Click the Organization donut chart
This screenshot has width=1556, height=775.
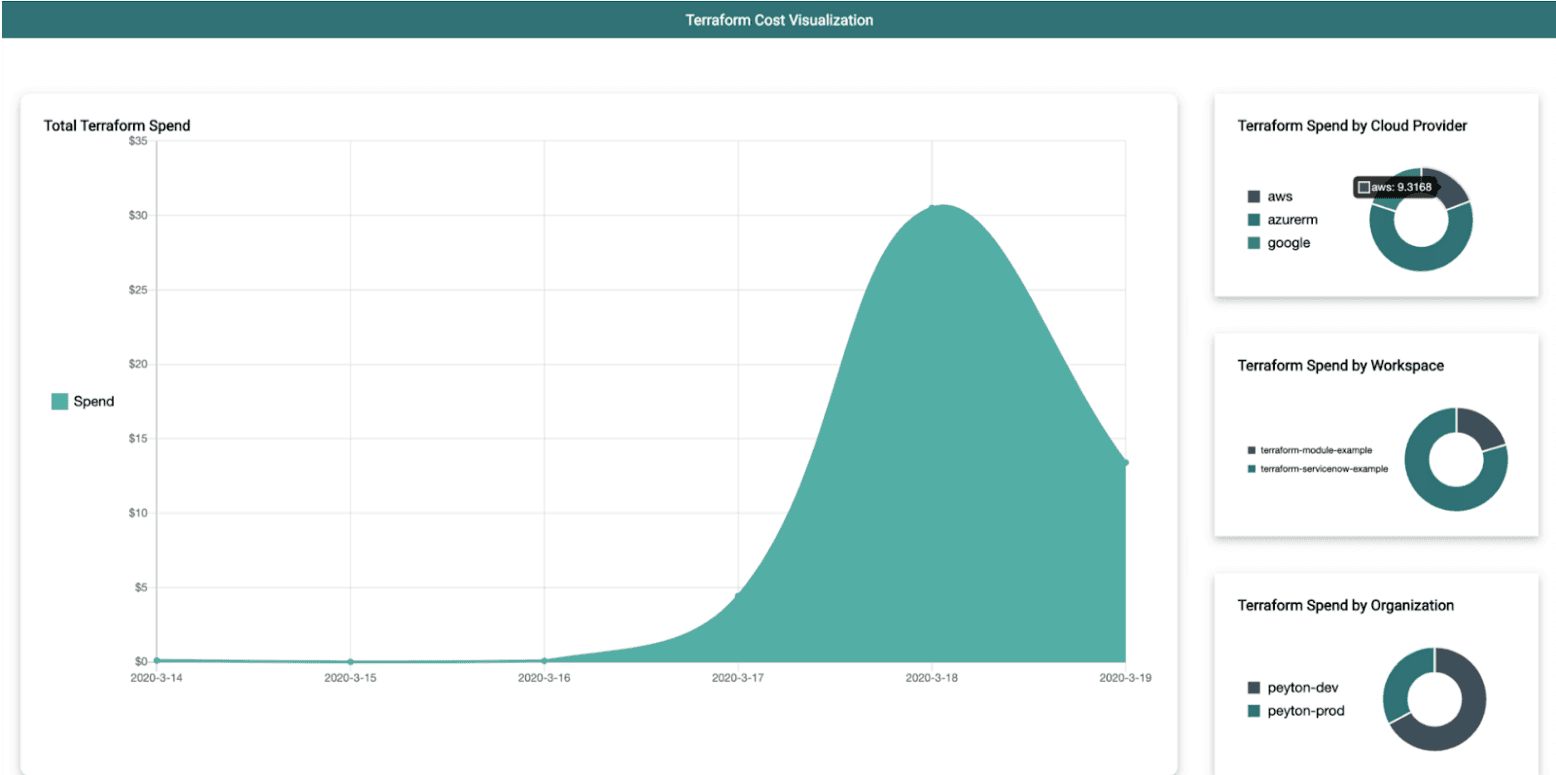point(1435,699)
